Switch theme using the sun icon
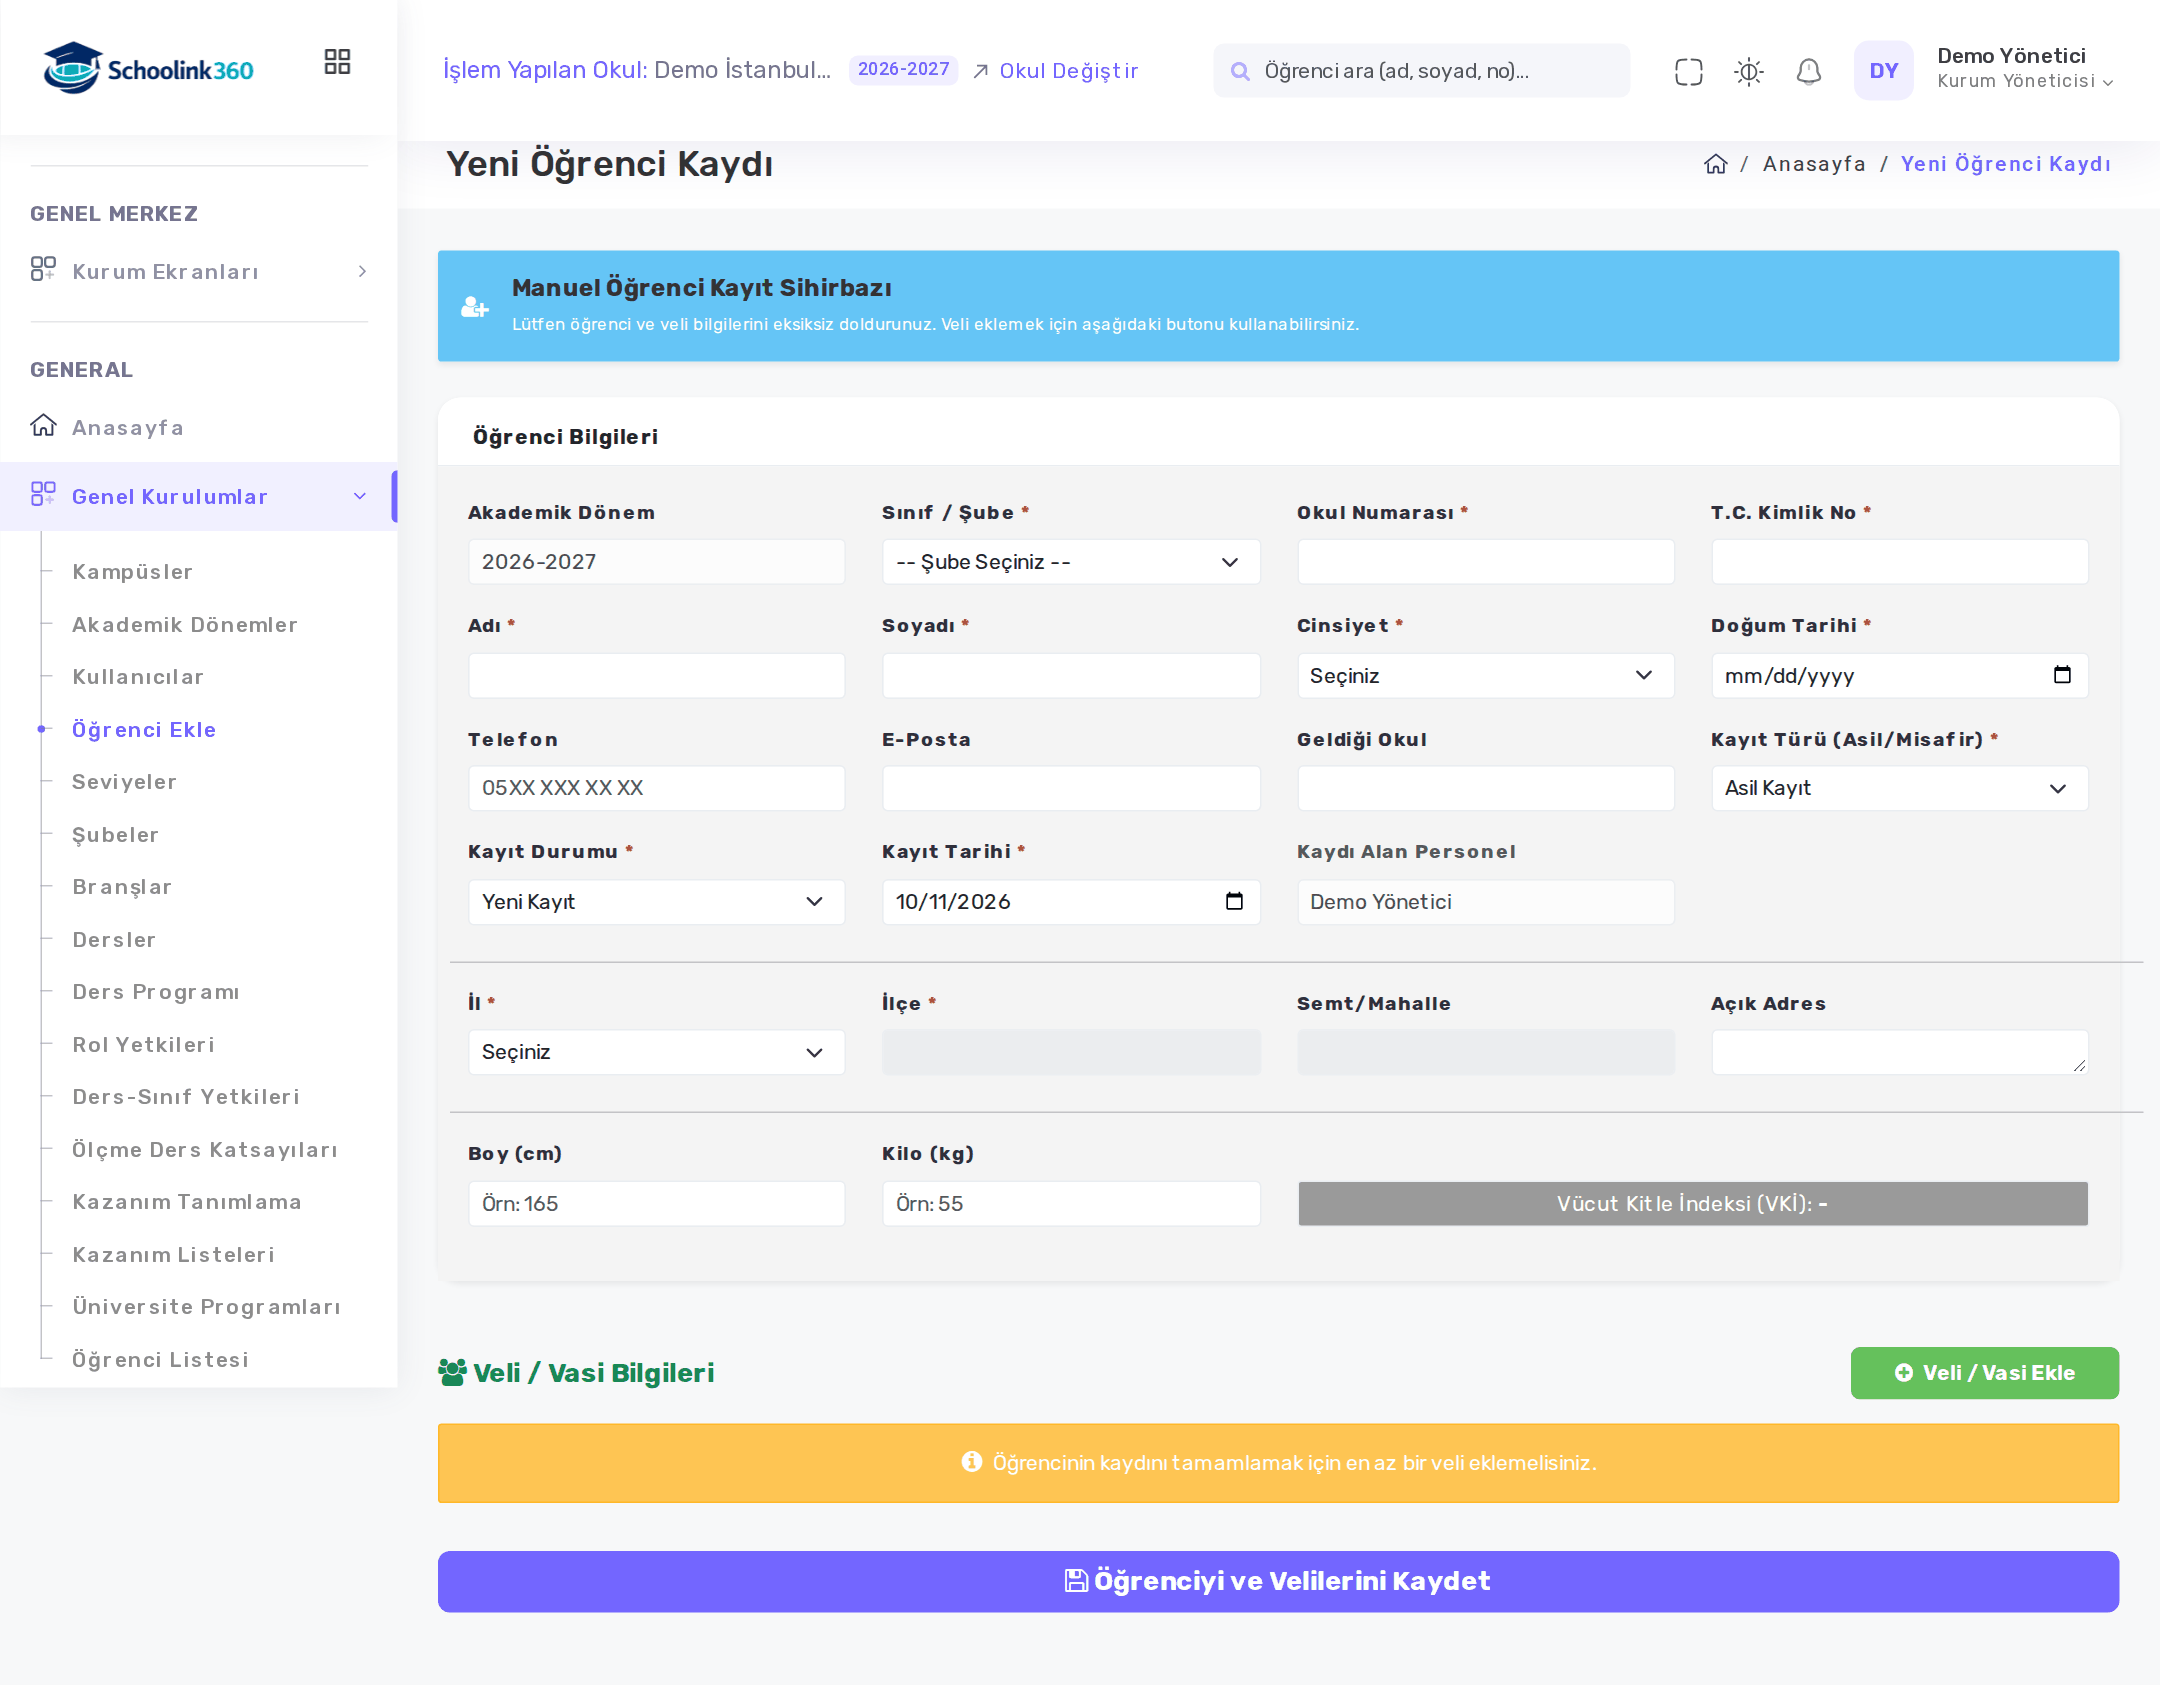 (x=1748, y=71)
